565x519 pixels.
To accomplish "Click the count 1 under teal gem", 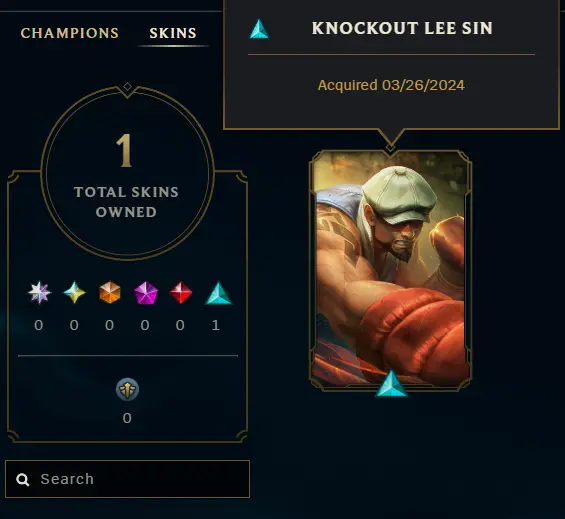I will point(215,325).
